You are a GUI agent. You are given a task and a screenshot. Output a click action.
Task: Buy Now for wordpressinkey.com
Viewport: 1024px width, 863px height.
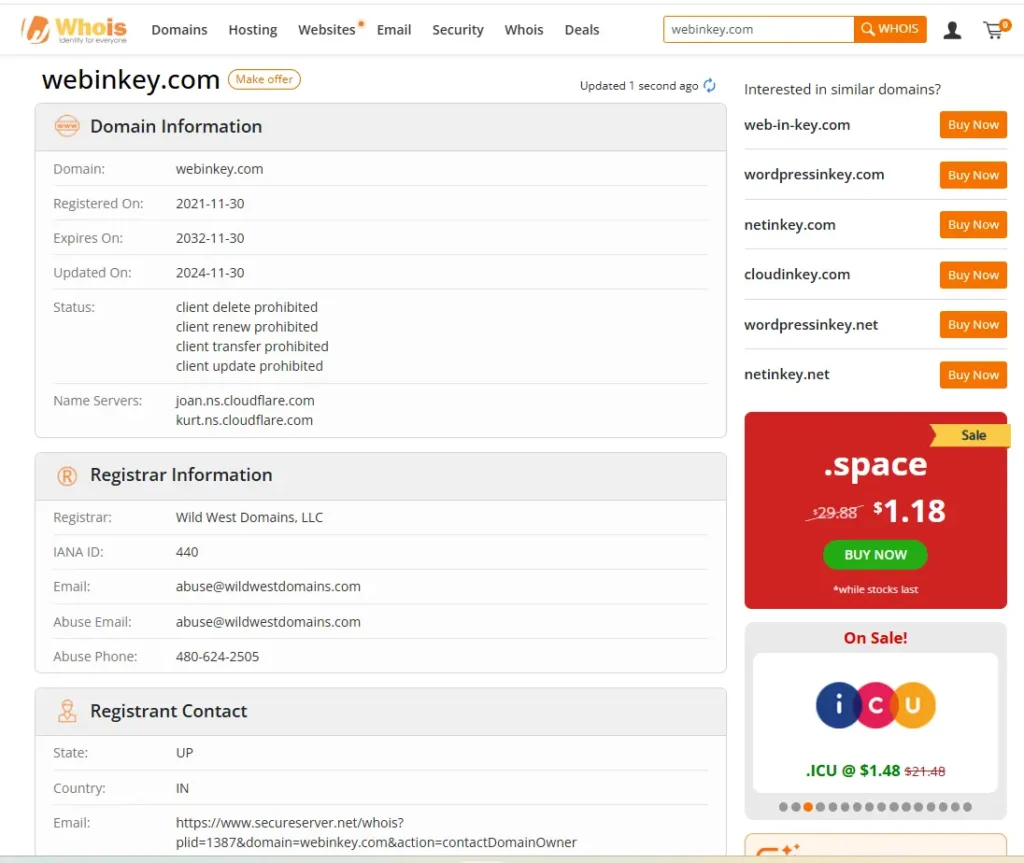coord(973,175)
